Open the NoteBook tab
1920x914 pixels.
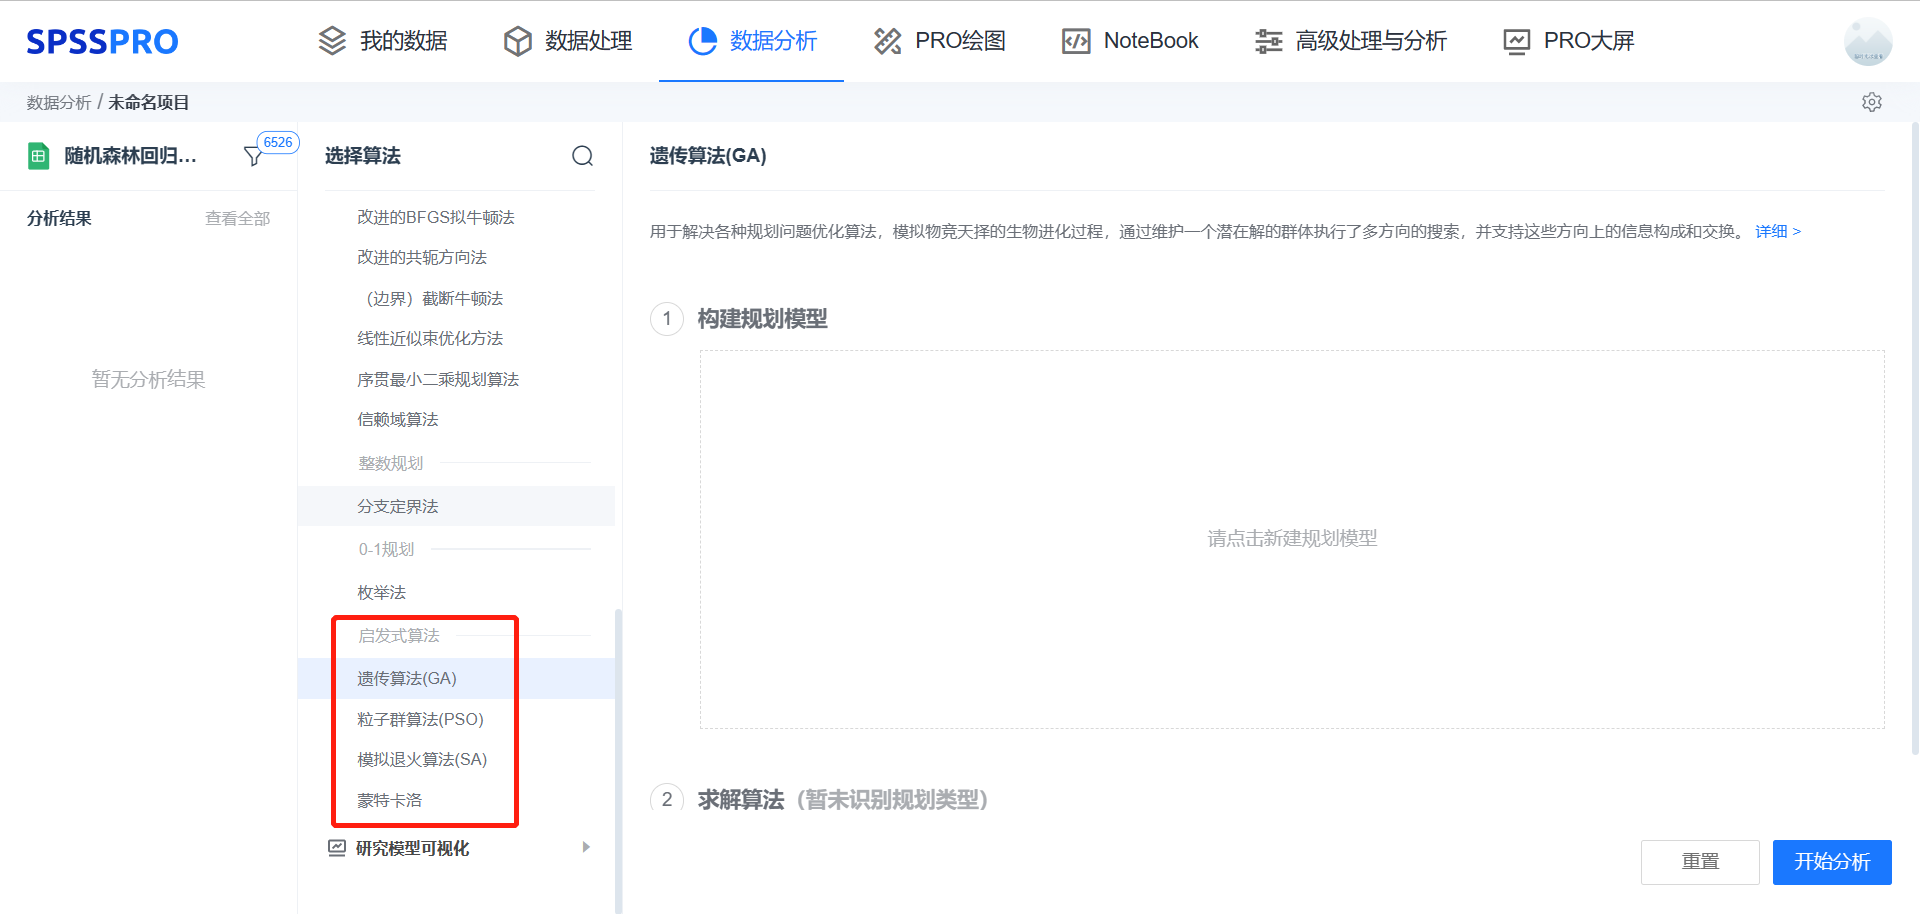coord(1130,41)
